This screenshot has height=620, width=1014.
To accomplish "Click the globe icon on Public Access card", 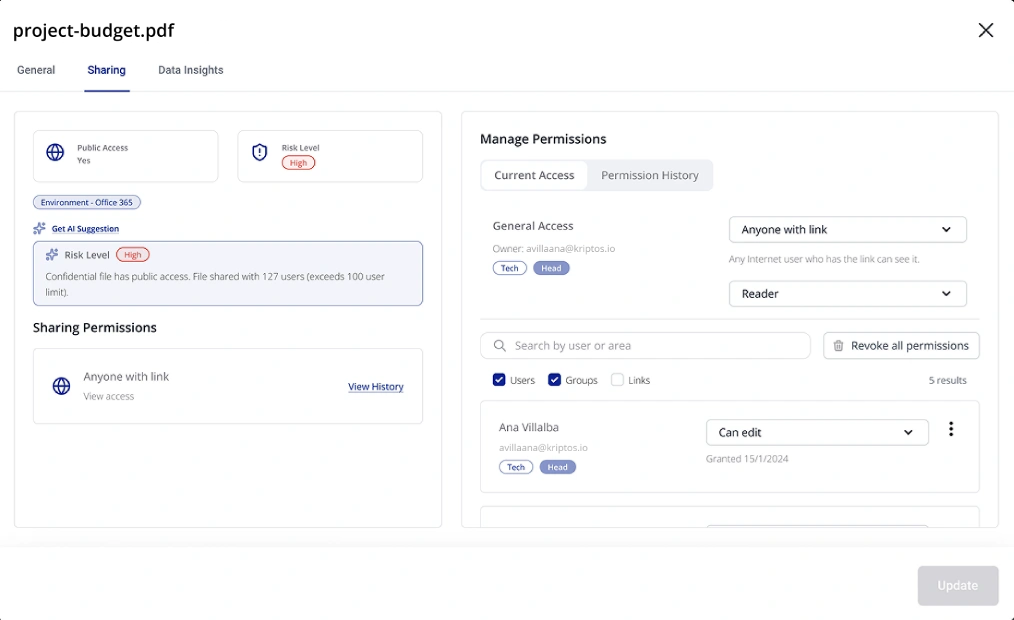I will pyautogui.click(x=54, y=151).
